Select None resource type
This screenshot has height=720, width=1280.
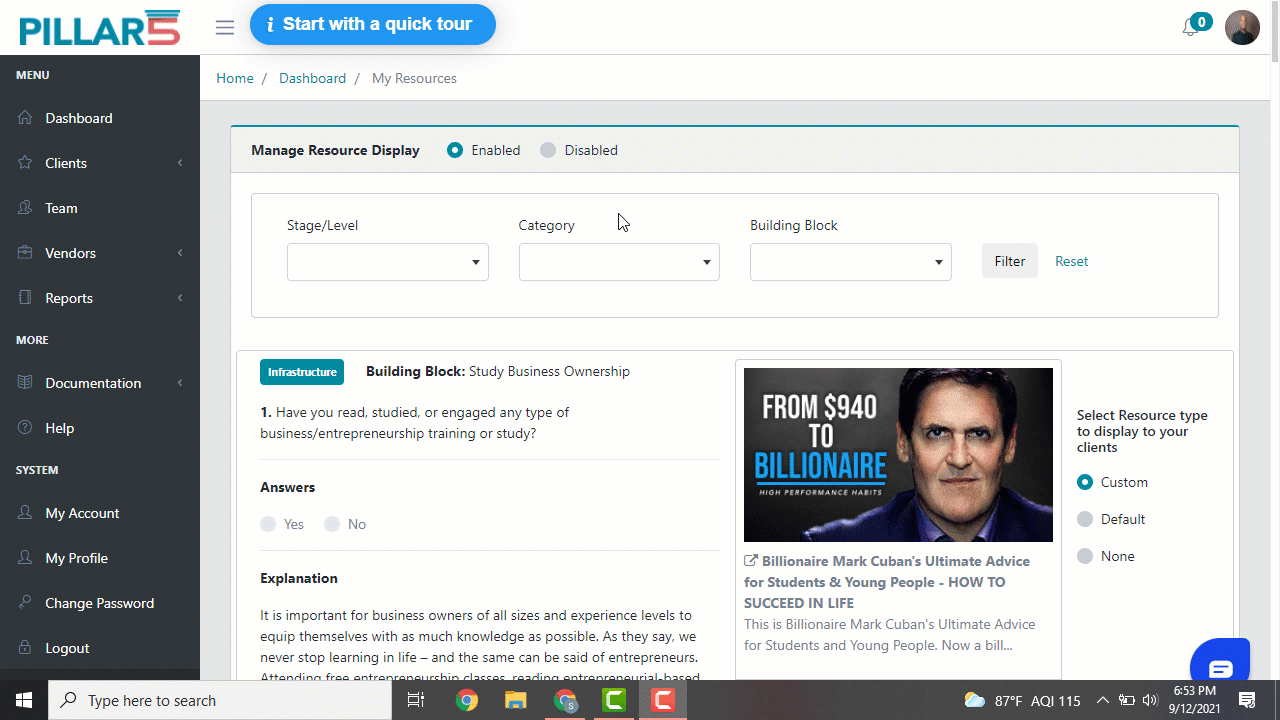tap(1085, 556)
